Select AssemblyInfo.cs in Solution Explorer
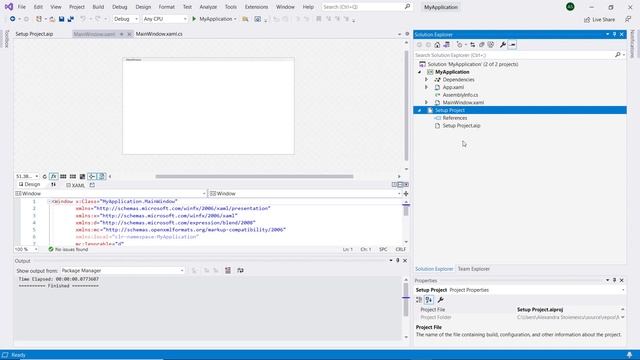The image size is (640, 360). click(460, 95)
